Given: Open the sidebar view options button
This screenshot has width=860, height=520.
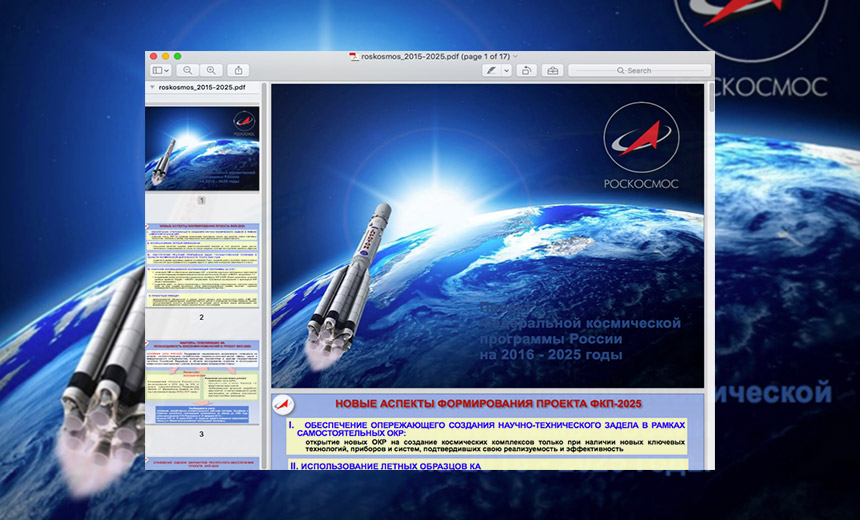Looking at the screenshot, I should point(161,70).
